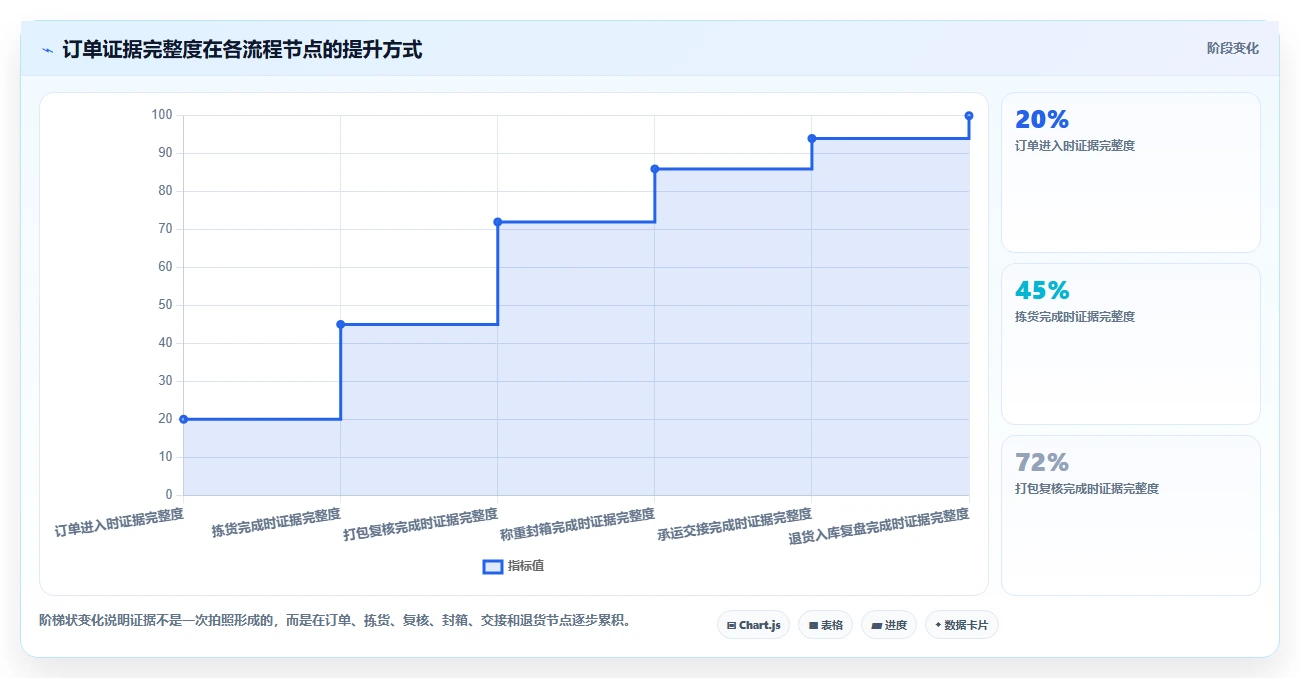Click the data point at value 45
Image resolution: width=1300 pixels, height=678 pixels.
[x=341, y=324]
